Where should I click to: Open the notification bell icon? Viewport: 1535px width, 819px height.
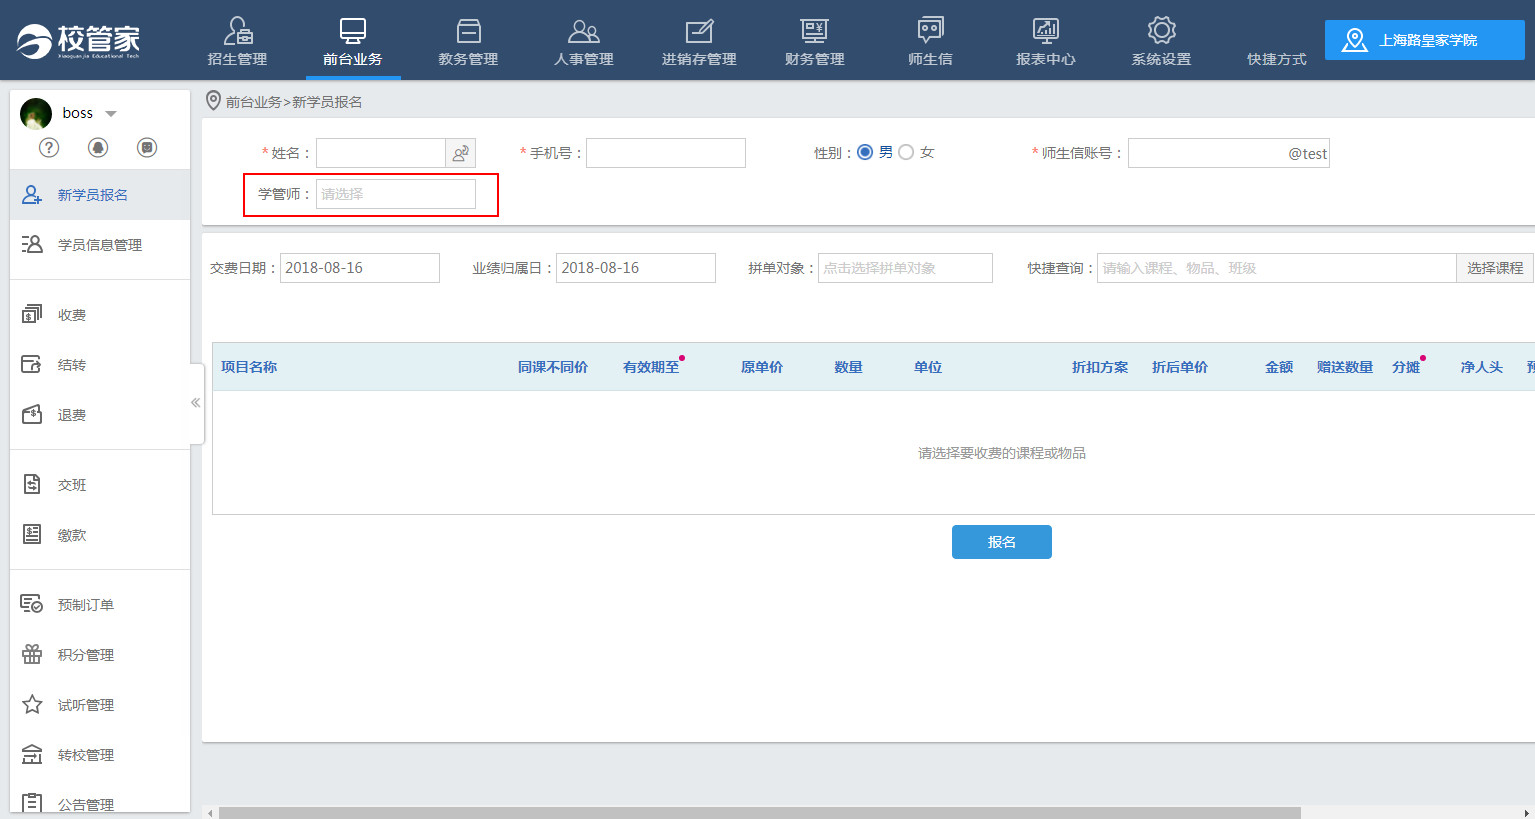[98, 148]
